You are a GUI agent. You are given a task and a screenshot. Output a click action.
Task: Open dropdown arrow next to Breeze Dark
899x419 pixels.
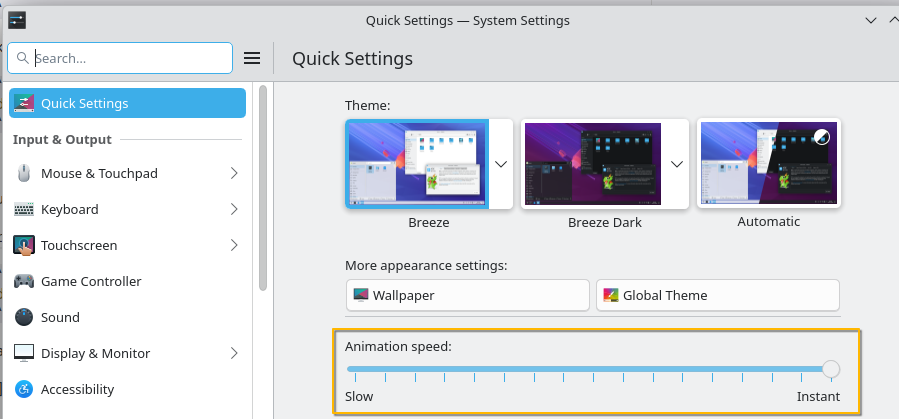677,164
